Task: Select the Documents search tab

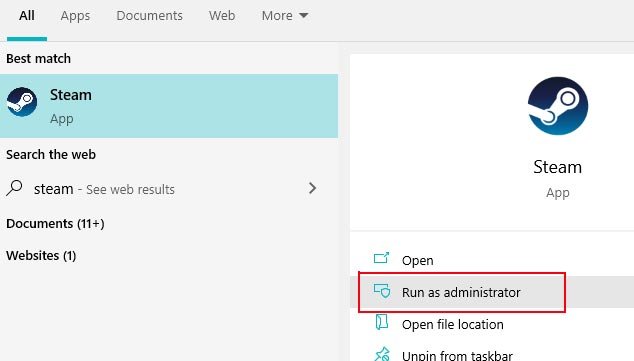Action: tap(150, 15)
